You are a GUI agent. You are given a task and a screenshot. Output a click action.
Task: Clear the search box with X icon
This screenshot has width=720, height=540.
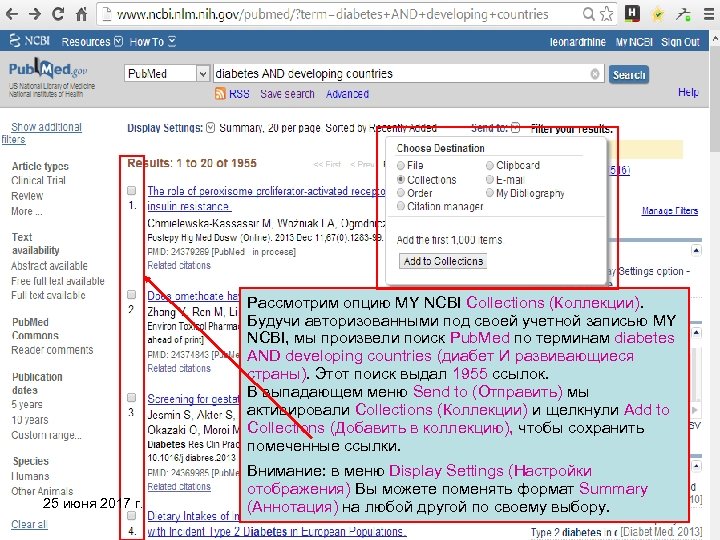[595, 74]
